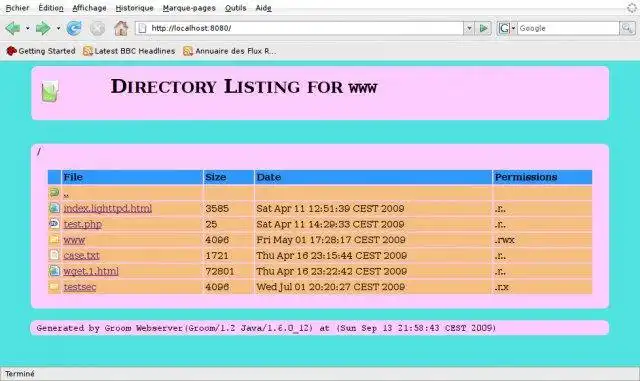
Task: Click the green Go button beside the address bar
Action: 484,28
